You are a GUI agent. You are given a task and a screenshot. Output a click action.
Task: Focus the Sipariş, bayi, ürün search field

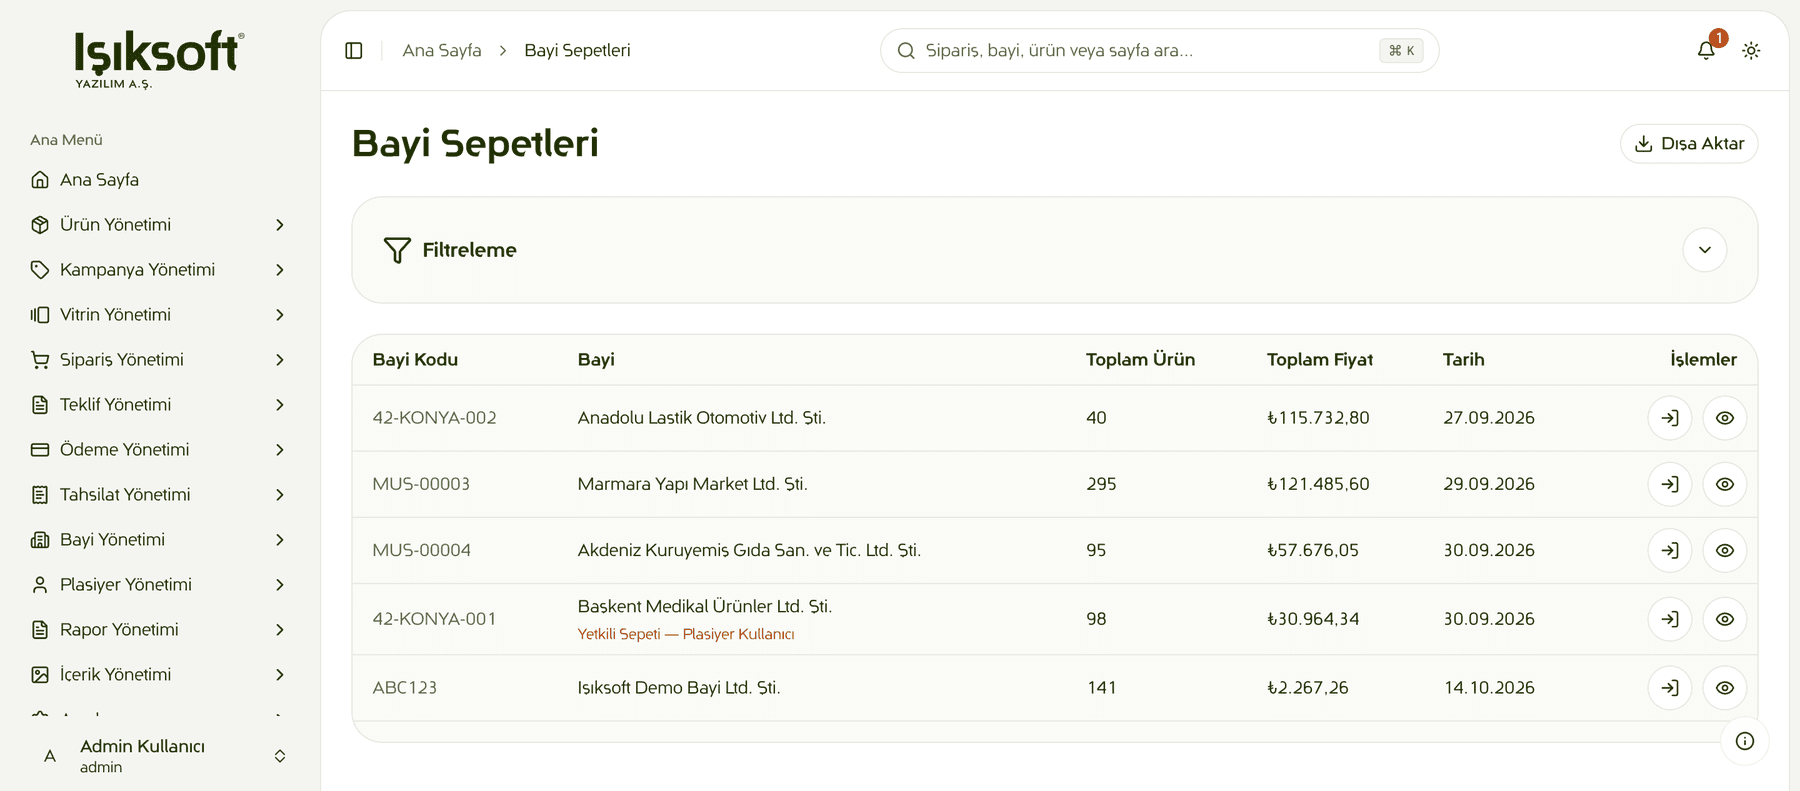1159,51
